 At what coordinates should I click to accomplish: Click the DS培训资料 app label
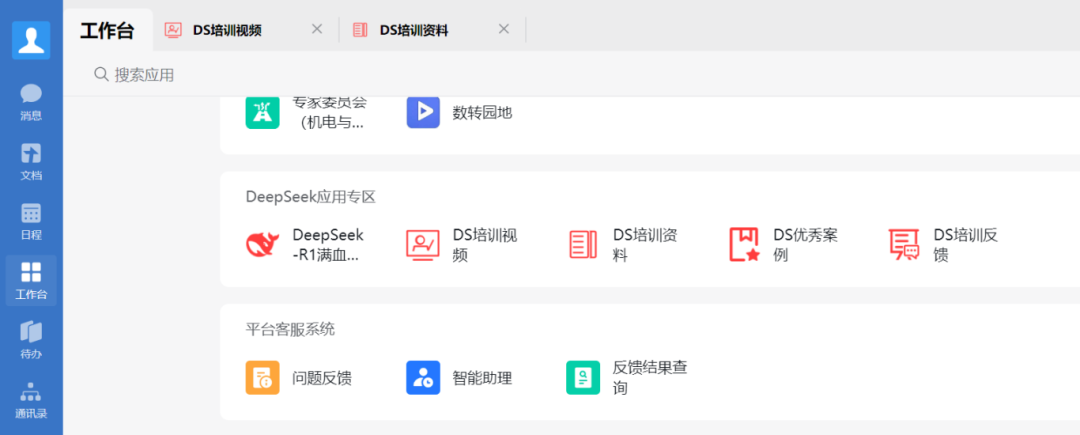pos(645,246)
